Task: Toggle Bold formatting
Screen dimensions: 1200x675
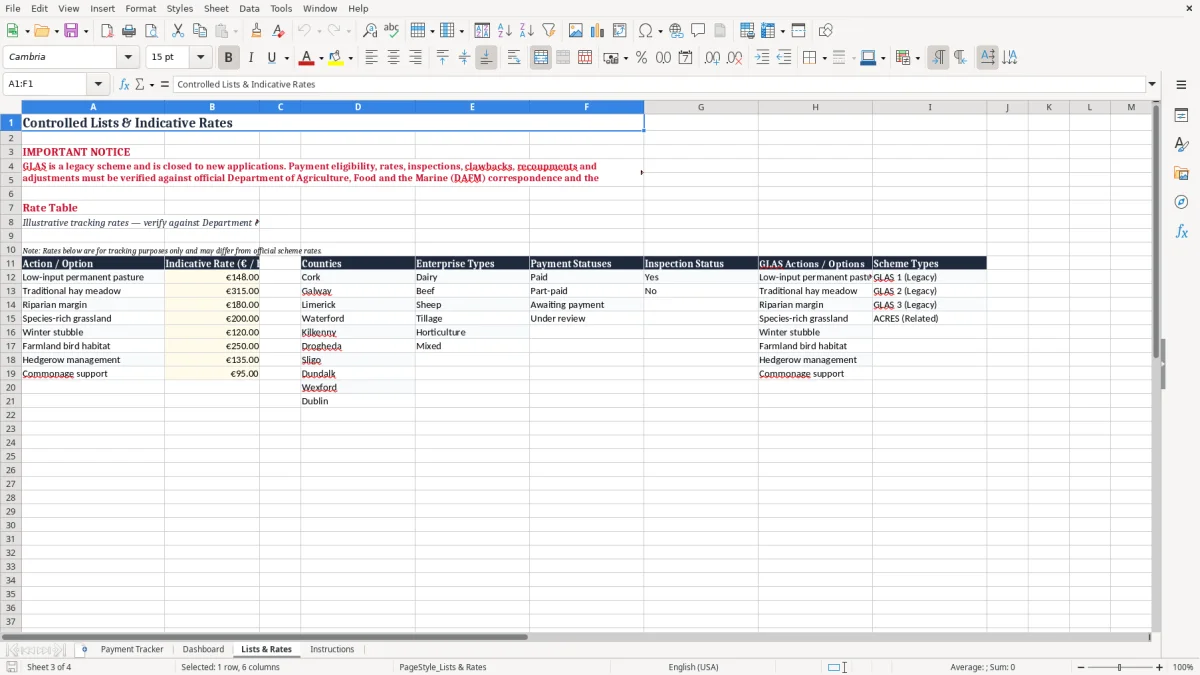Action: [x=228, y=58]
